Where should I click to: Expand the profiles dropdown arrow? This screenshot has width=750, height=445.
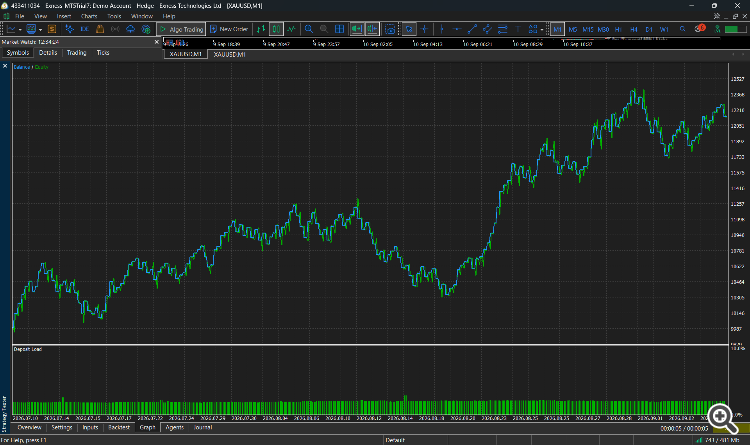tap(40, 30)
